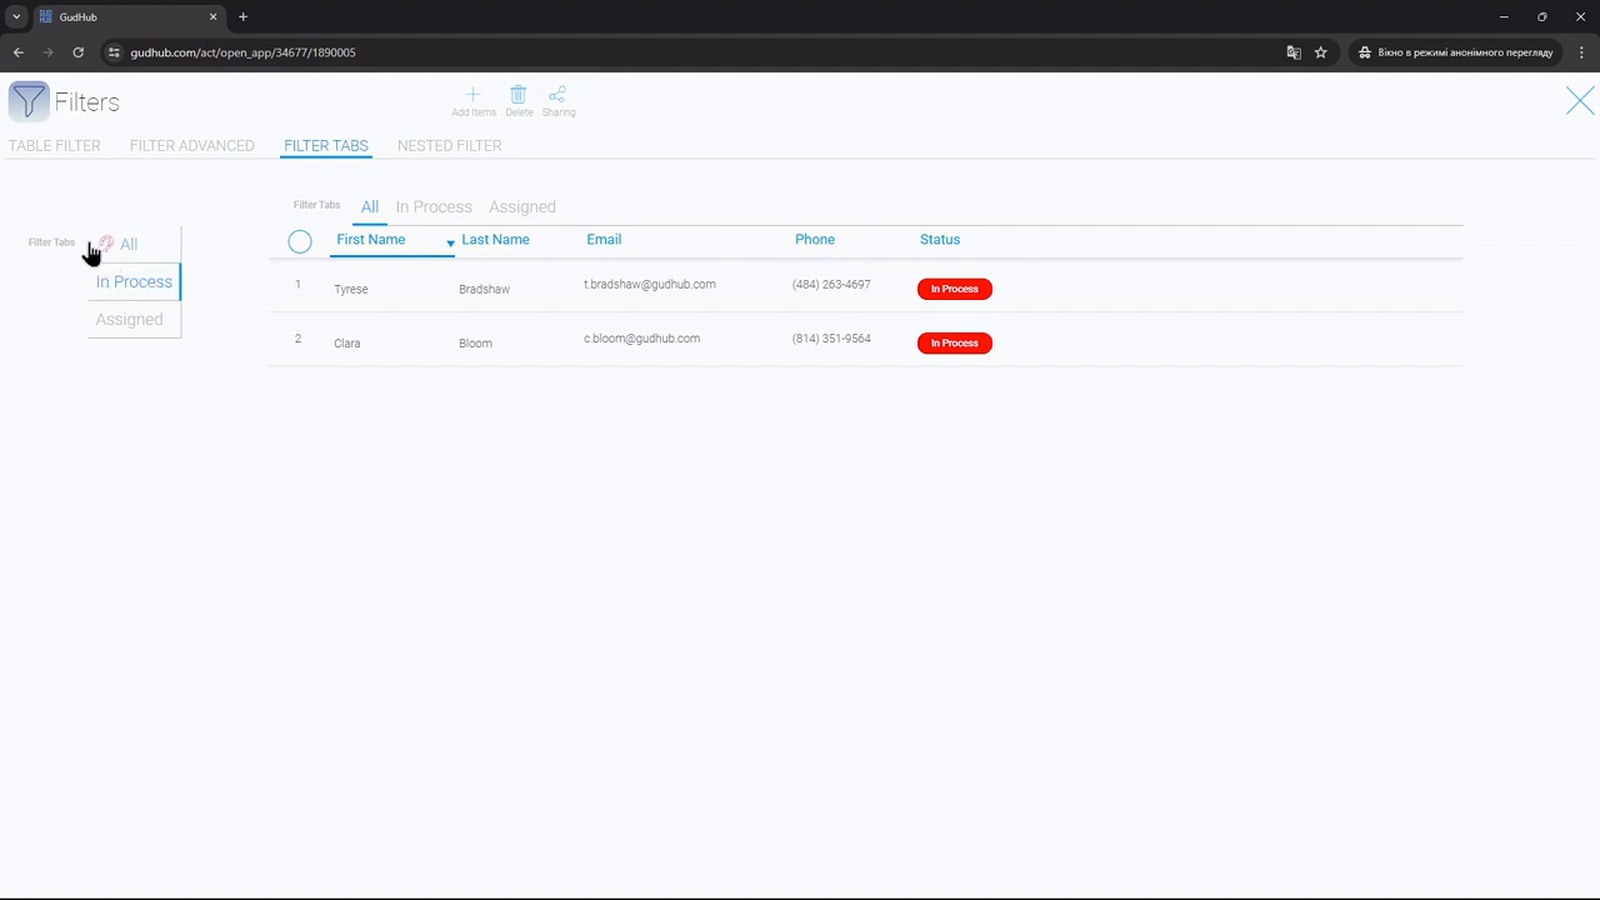Bookmark this page with the star icon

click(1321, 52)
